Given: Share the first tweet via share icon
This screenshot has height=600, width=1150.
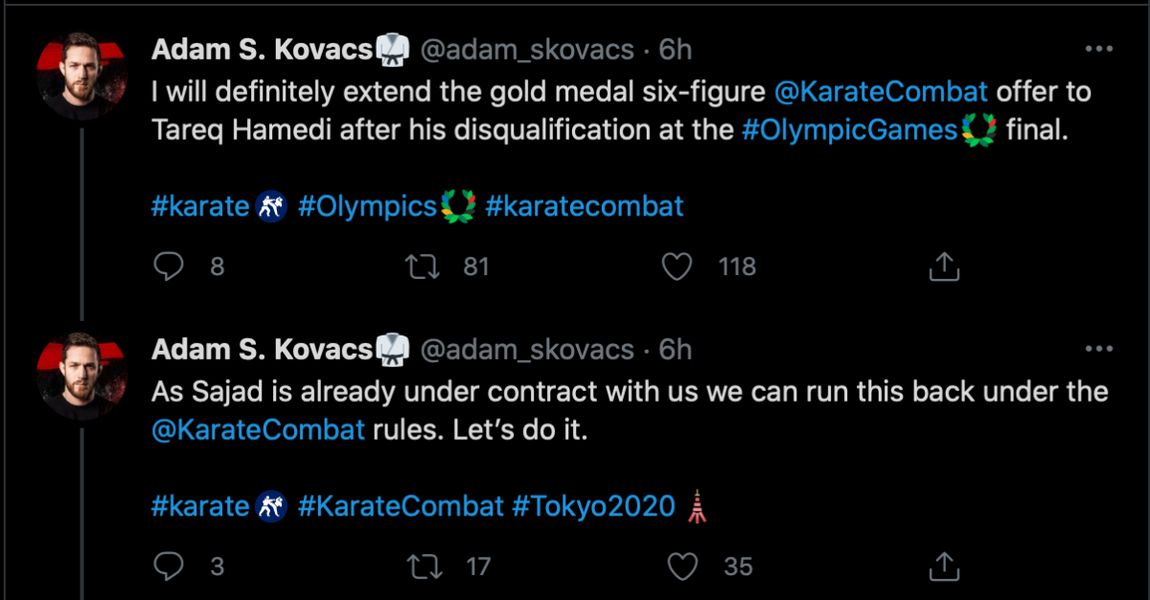Looking at the screenshot, I should pyautogui.click(x=944, y=266).
